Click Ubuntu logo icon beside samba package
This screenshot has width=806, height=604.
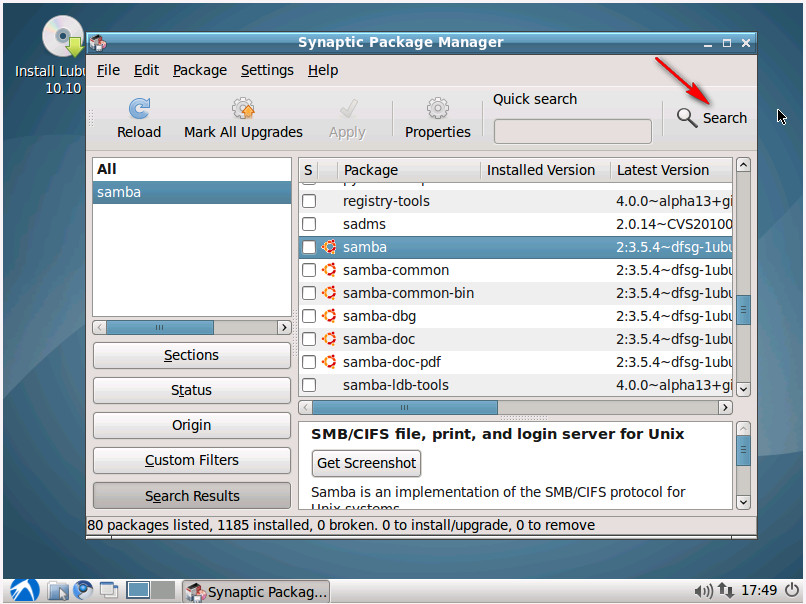click(x=329, y=247)
